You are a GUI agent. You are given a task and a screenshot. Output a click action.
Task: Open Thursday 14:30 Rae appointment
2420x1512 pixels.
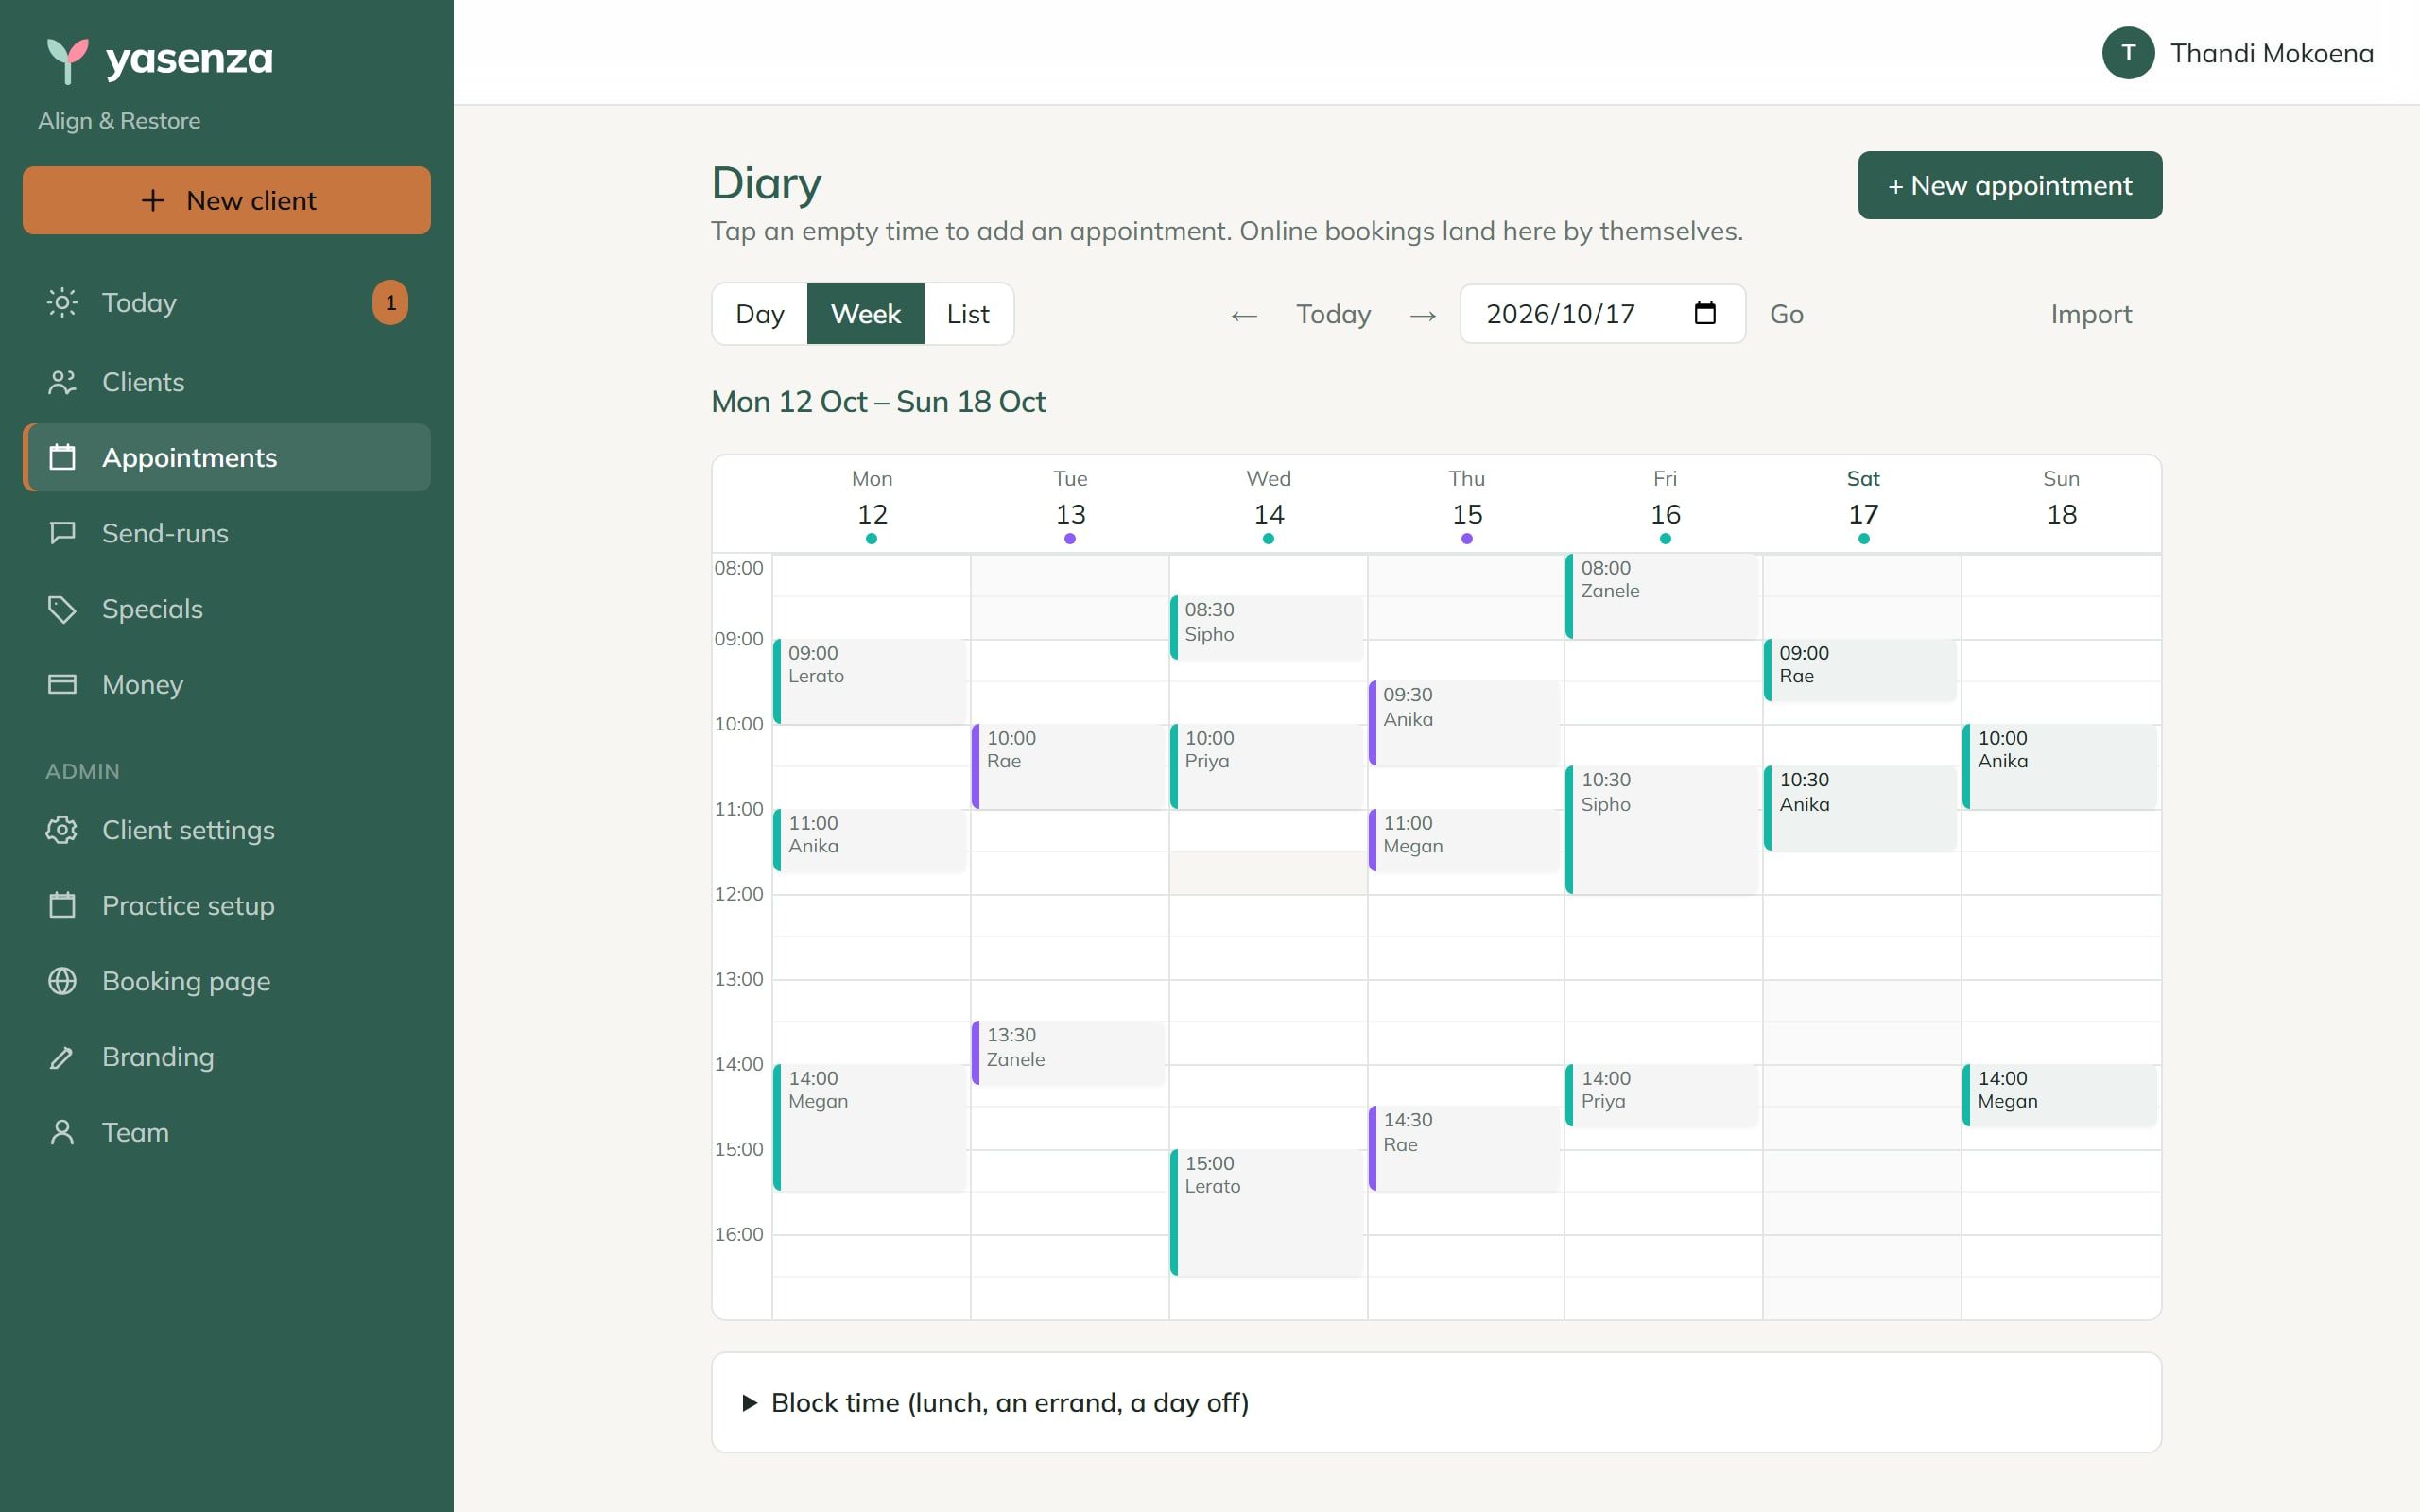click(x=1465, y=1148)
